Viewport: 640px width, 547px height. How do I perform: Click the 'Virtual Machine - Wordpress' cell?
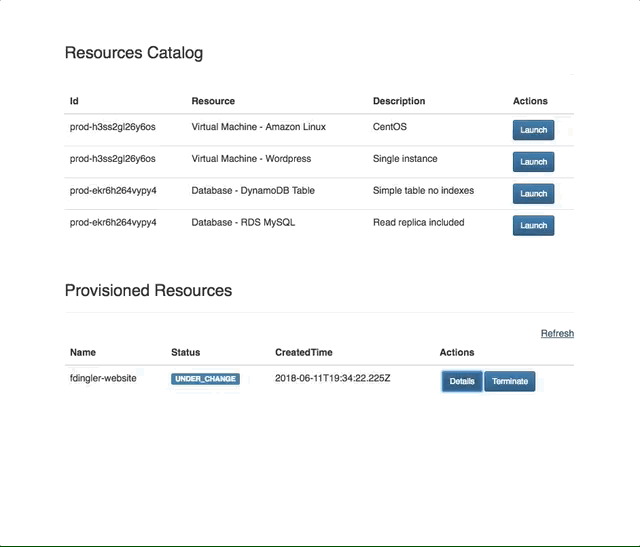coord(251,159)
